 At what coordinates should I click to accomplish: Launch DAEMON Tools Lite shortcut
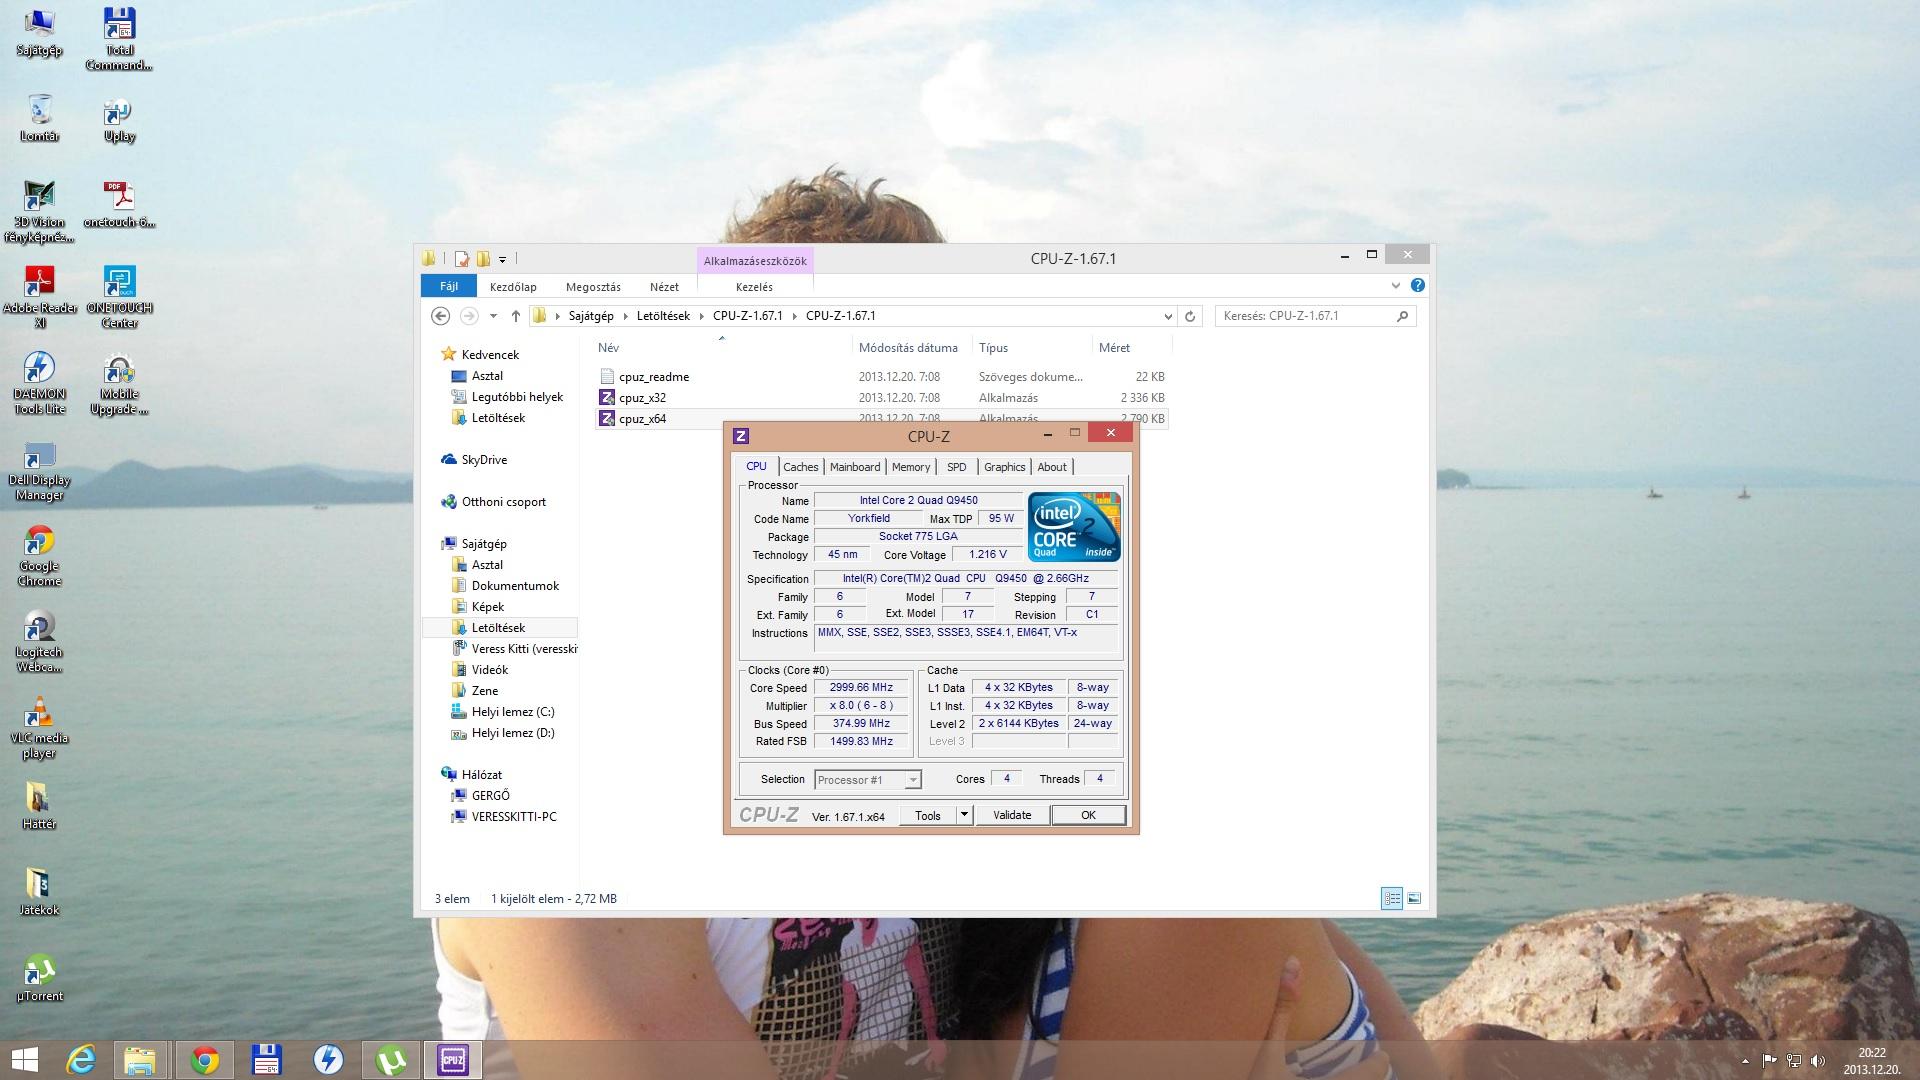pyautogui.click(x=39, y=383)
